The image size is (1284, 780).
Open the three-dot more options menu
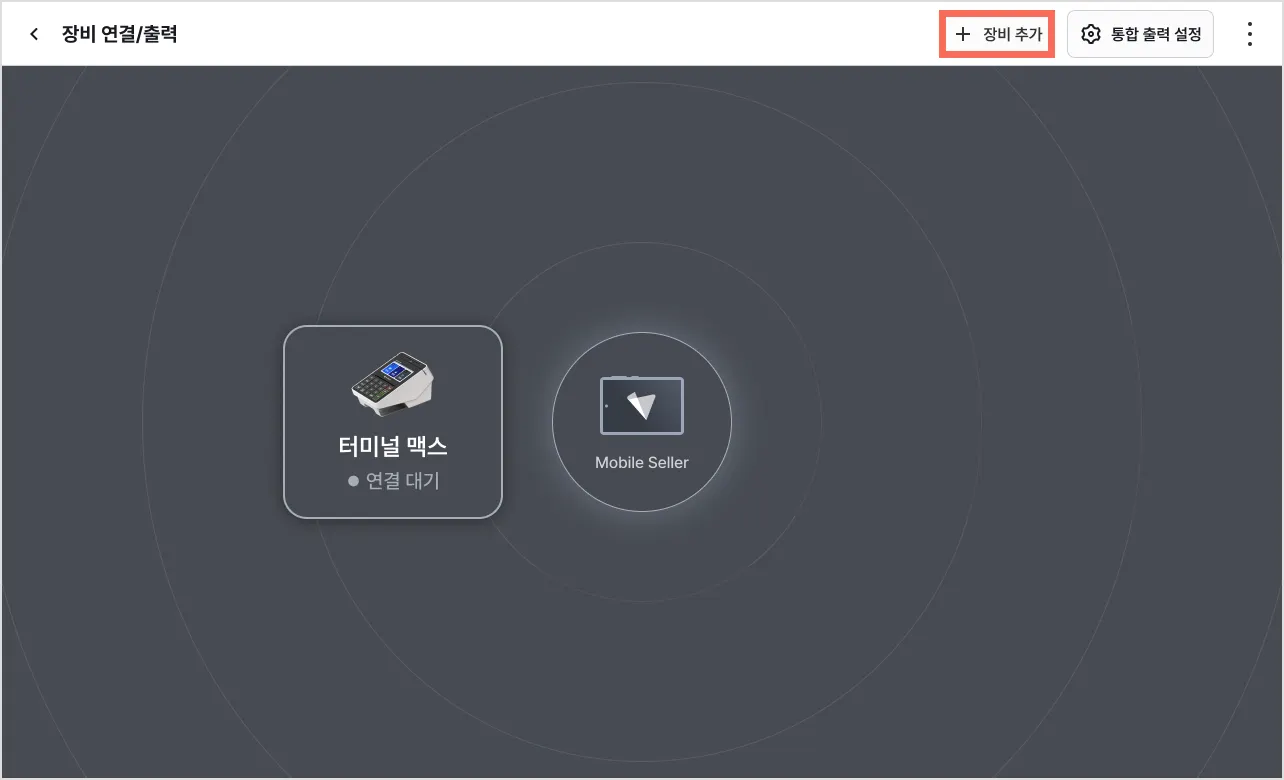point(1249,34)
